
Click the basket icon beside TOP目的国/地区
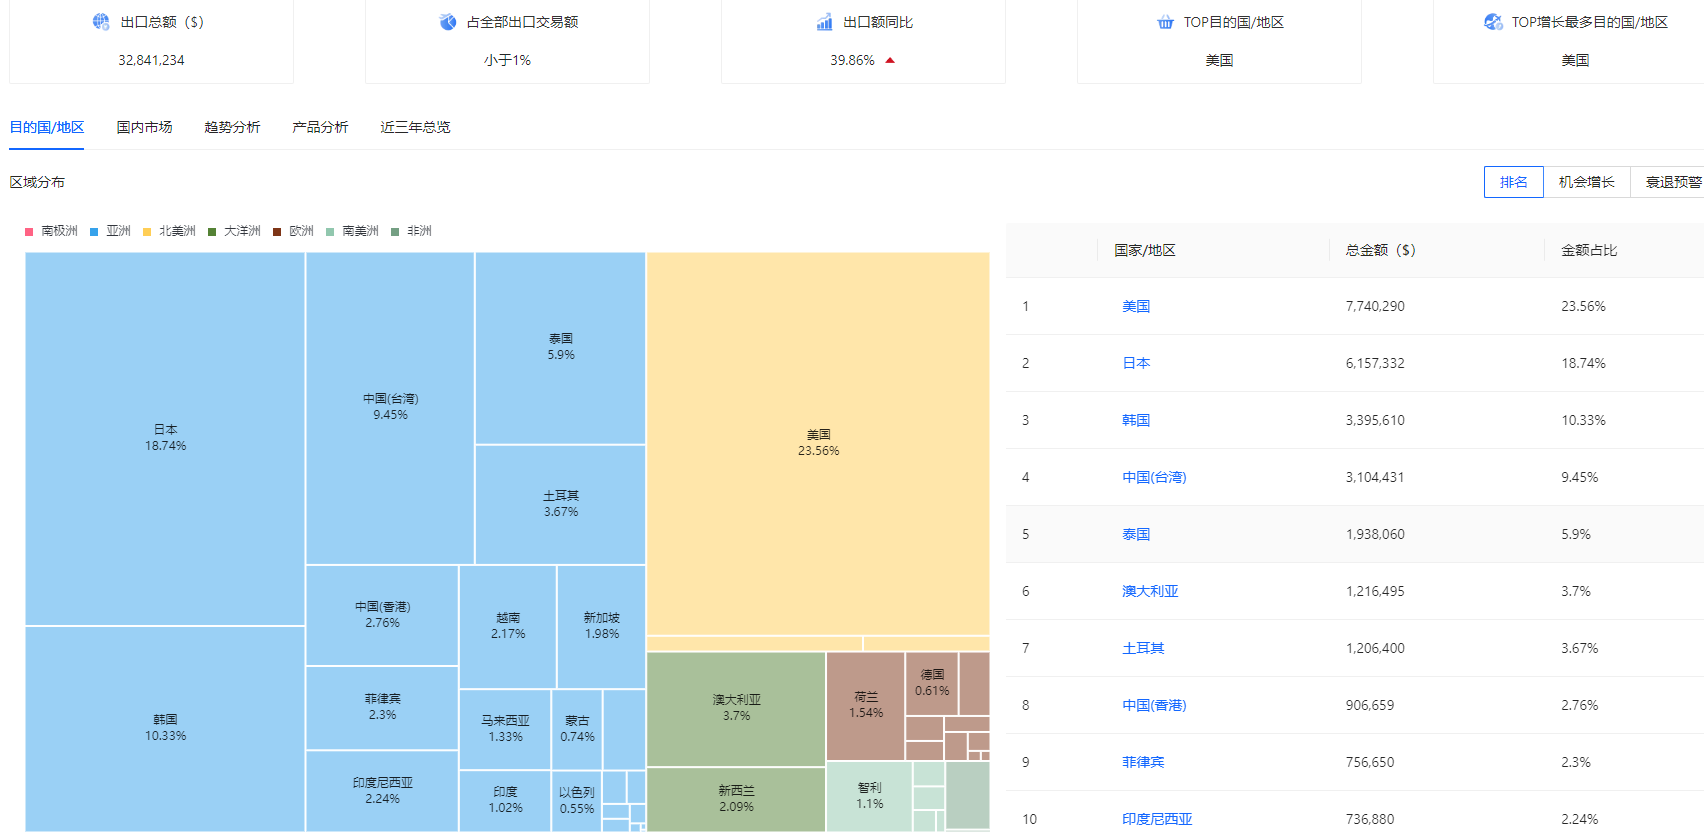click(x=1165, y=22)
